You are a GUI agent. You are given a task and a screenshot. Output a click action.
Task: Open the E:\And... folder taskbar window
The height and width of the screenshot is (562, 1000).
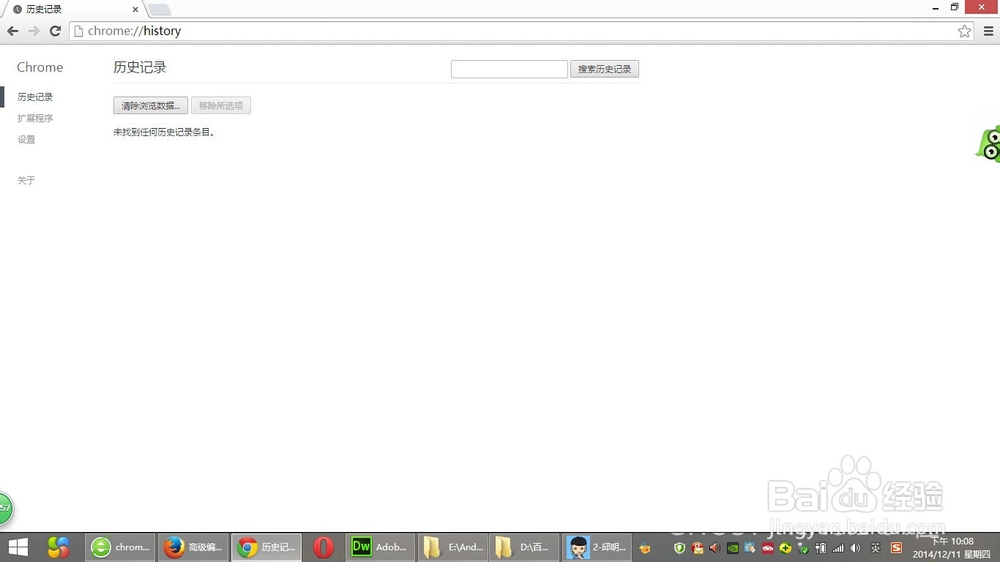pyautogui.click(x=453, y=547)
